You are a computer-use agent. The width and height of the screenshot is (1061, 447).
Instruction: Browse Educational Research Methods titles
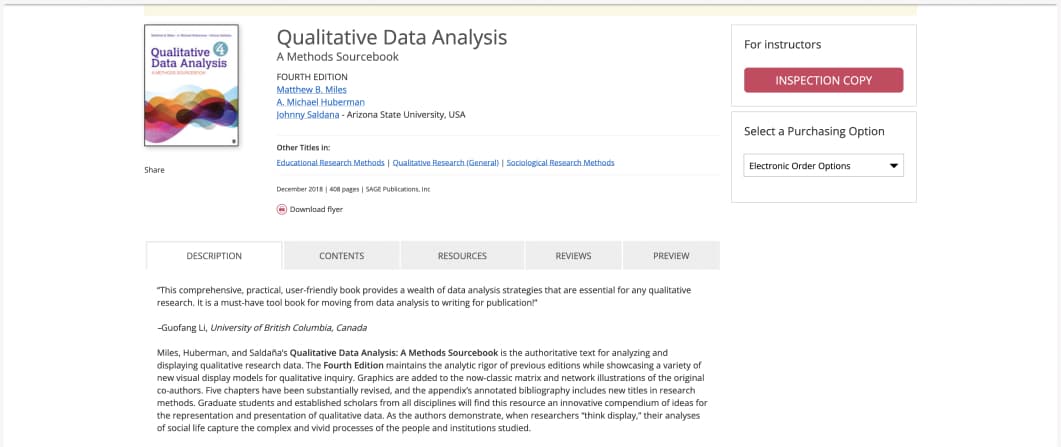point(330,162)
